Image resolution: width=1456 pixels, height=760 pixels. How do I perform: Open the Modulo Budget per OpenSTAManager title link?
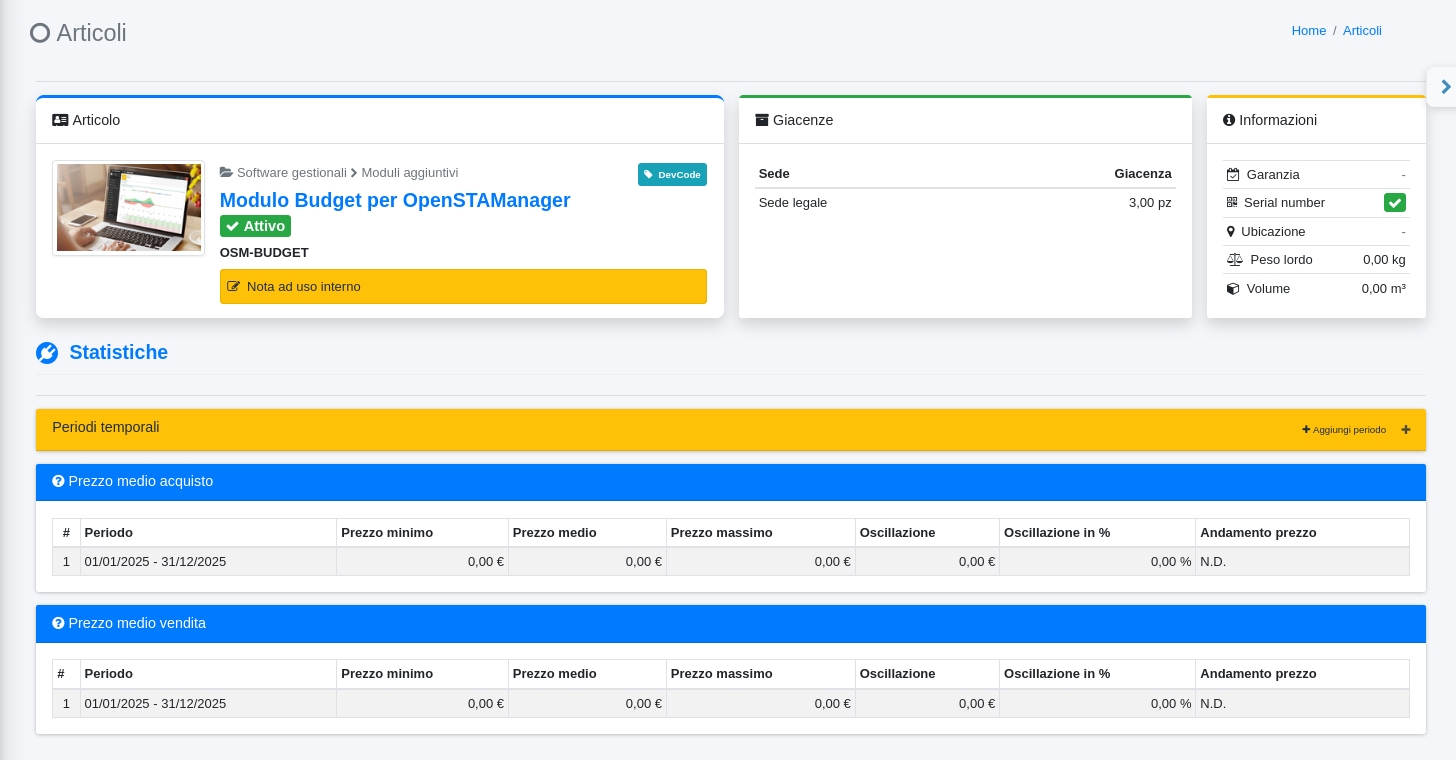point(395,200)
